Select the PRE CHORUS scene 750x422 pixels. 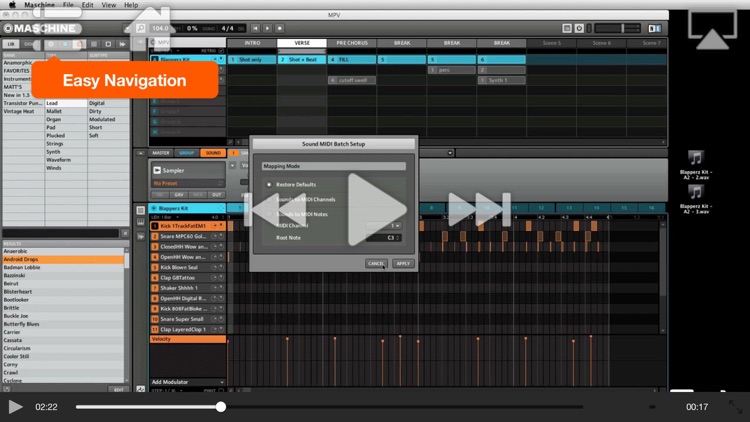tap(352, 43)
